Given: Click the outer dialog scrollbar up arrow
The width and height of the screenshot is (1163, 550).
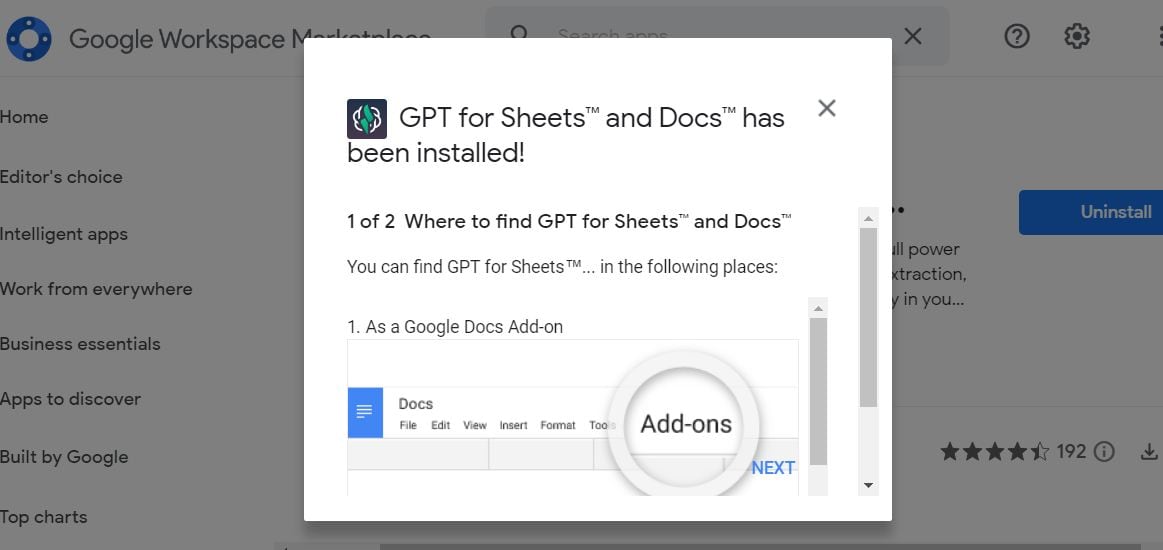Looking at the screenshot, I should pos(869,218).
